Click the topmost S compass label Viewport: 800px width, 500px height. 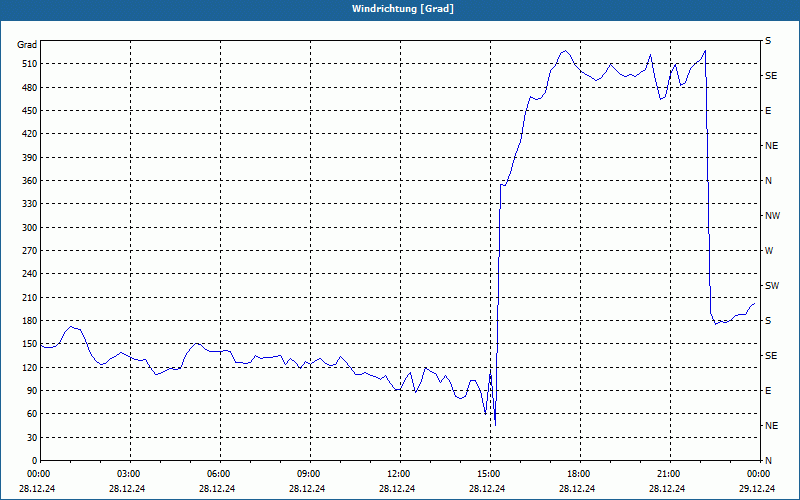click(768, 41)
